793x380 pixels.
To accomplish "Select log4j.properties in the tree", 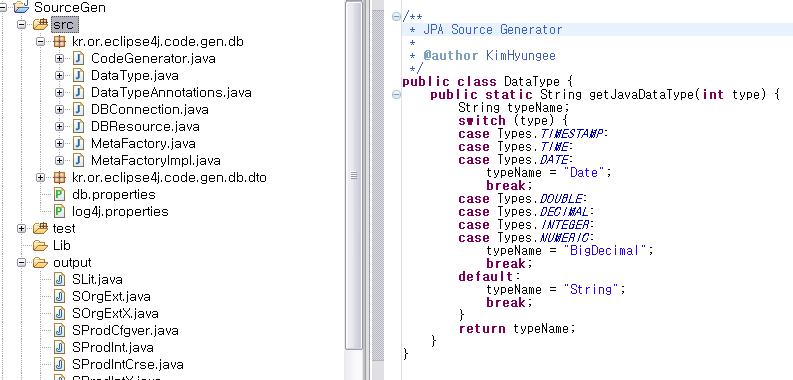I will tap(120, 212).
